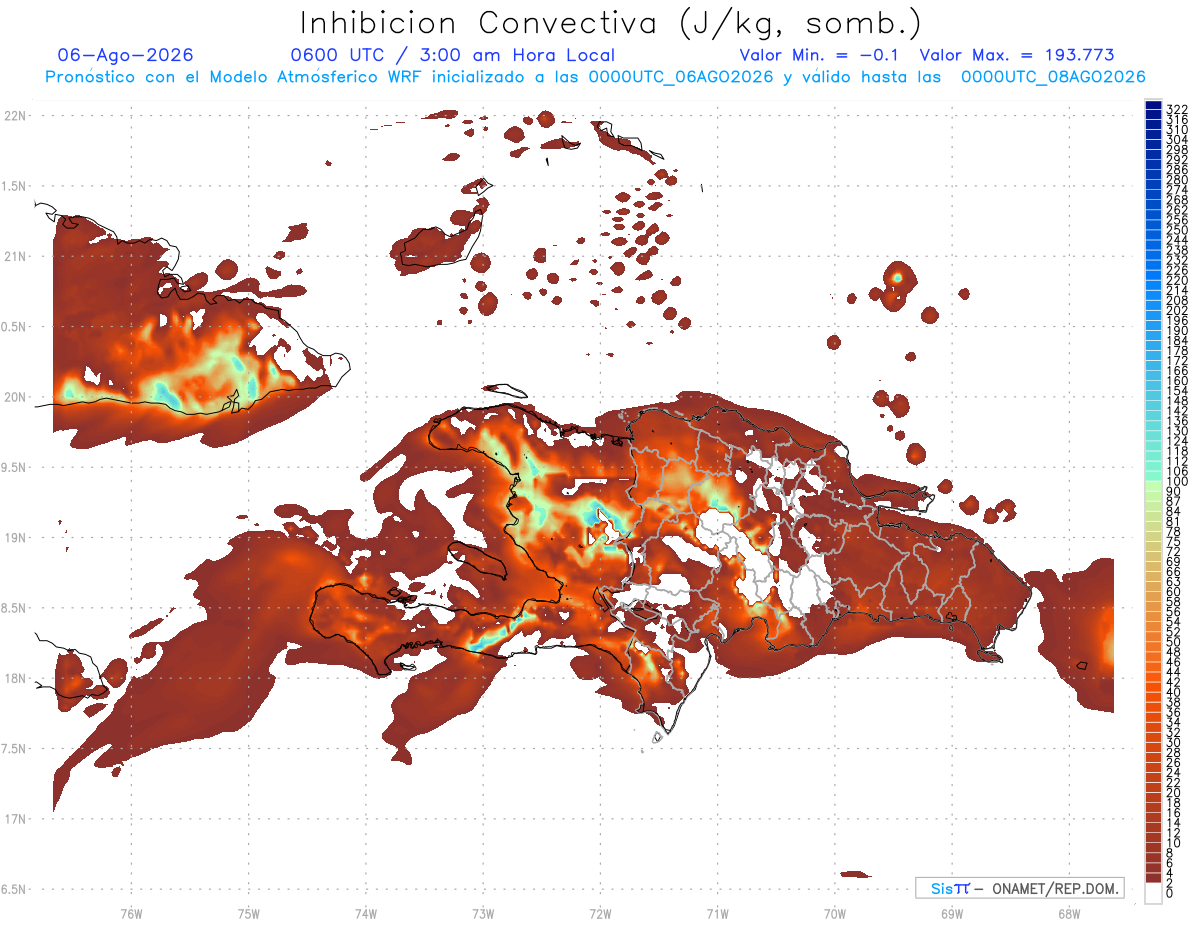Viewport: 1200px width, 927px height.
Task: Click the forecast line mentioning "Modelo Atmosferico WRF"
Action: coord(595,77)
